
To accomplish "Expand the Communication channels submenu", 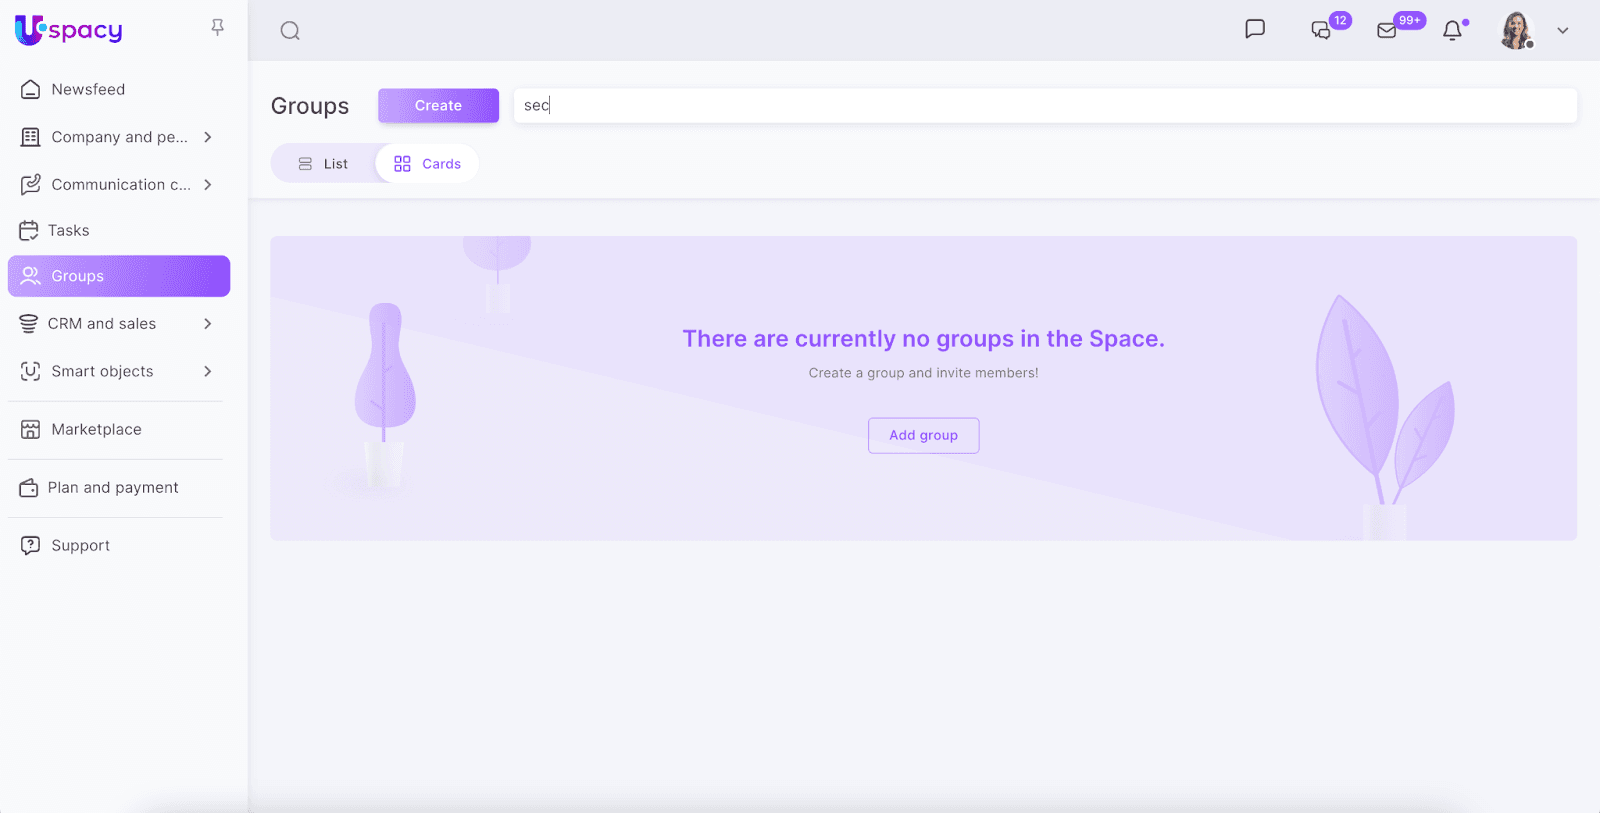I will 208,185.
